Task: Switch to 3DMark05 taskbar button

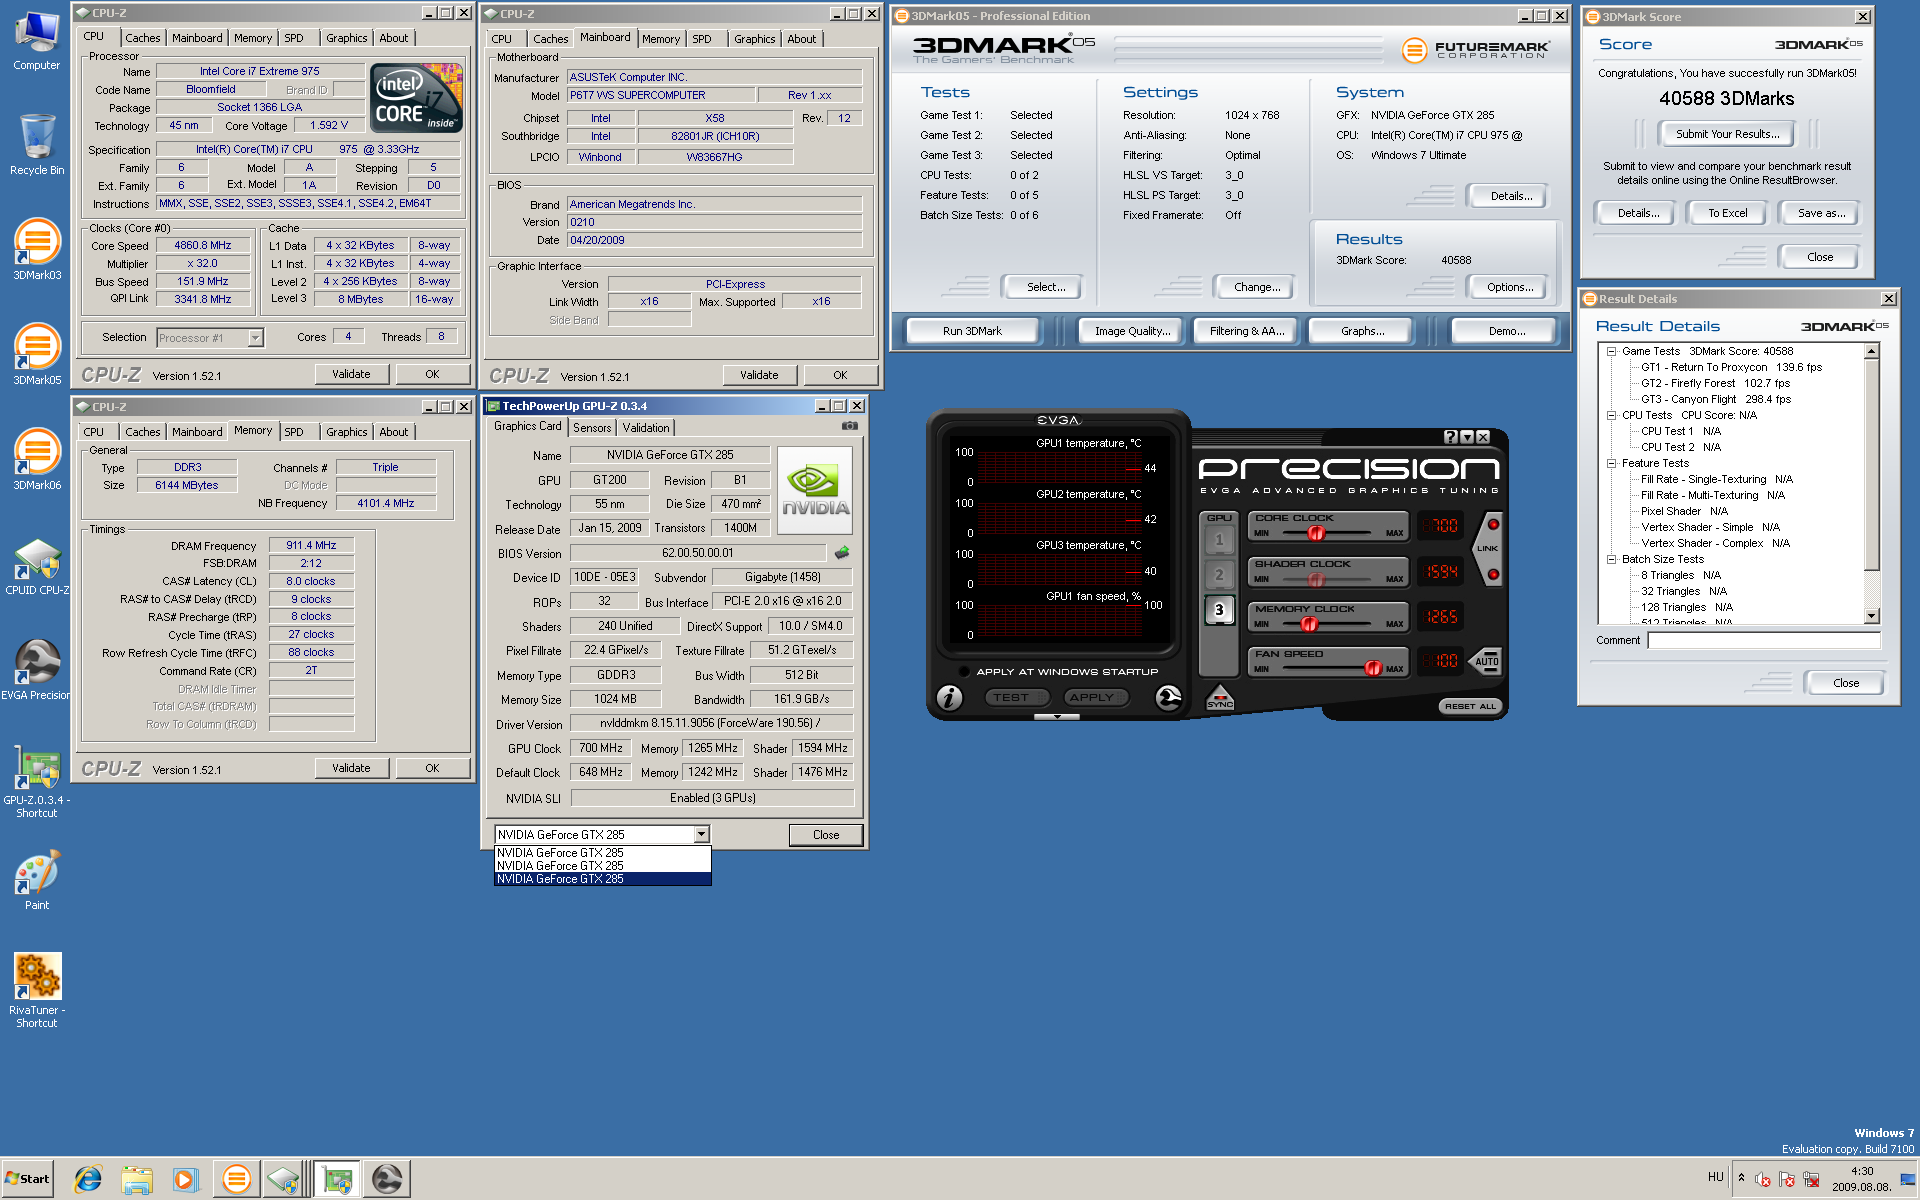Action: (x=236, y=1180)
